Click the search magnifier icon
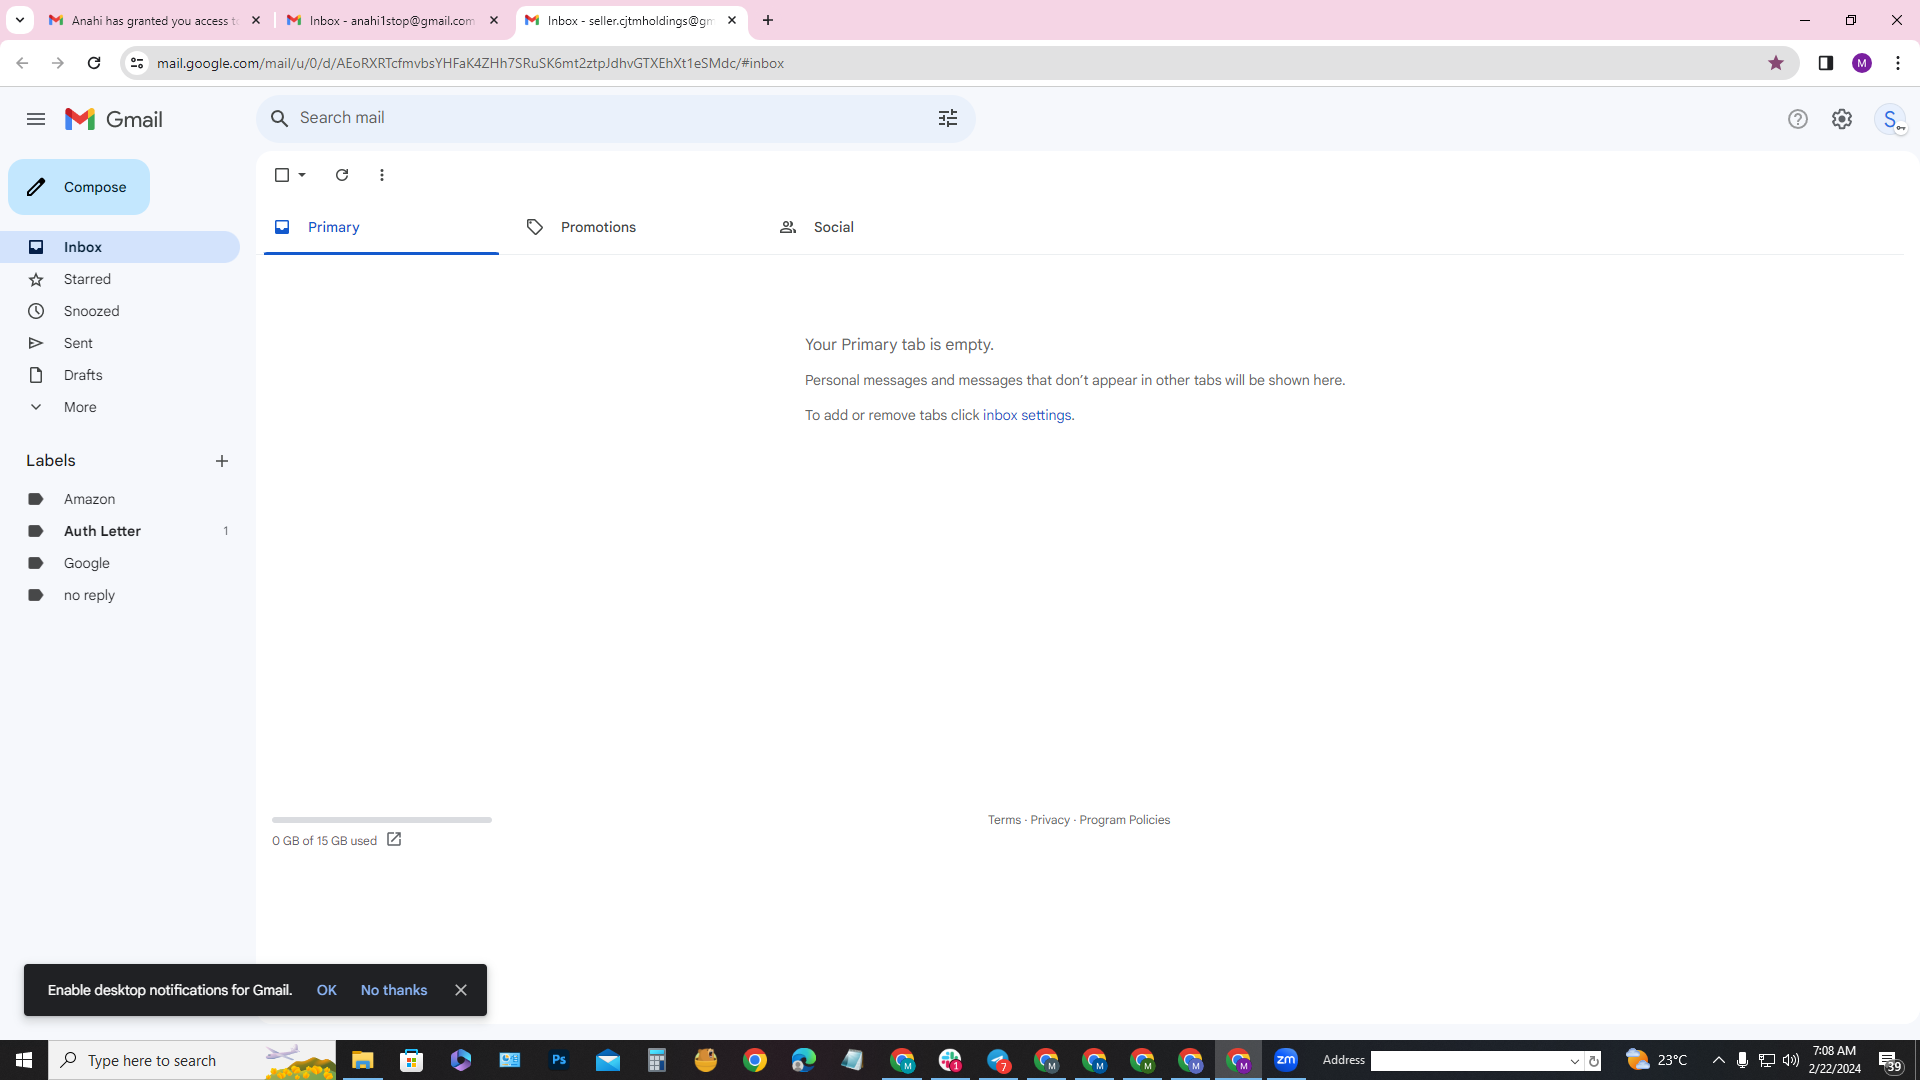 click(x=280, y=118)
